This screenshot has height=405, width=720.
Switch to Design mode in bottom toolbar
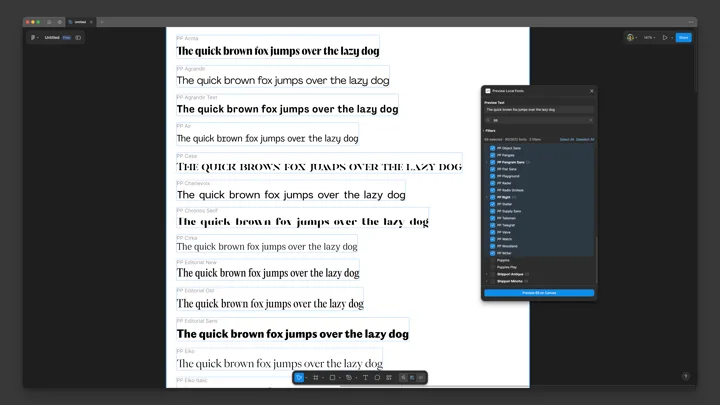(412, 377)
